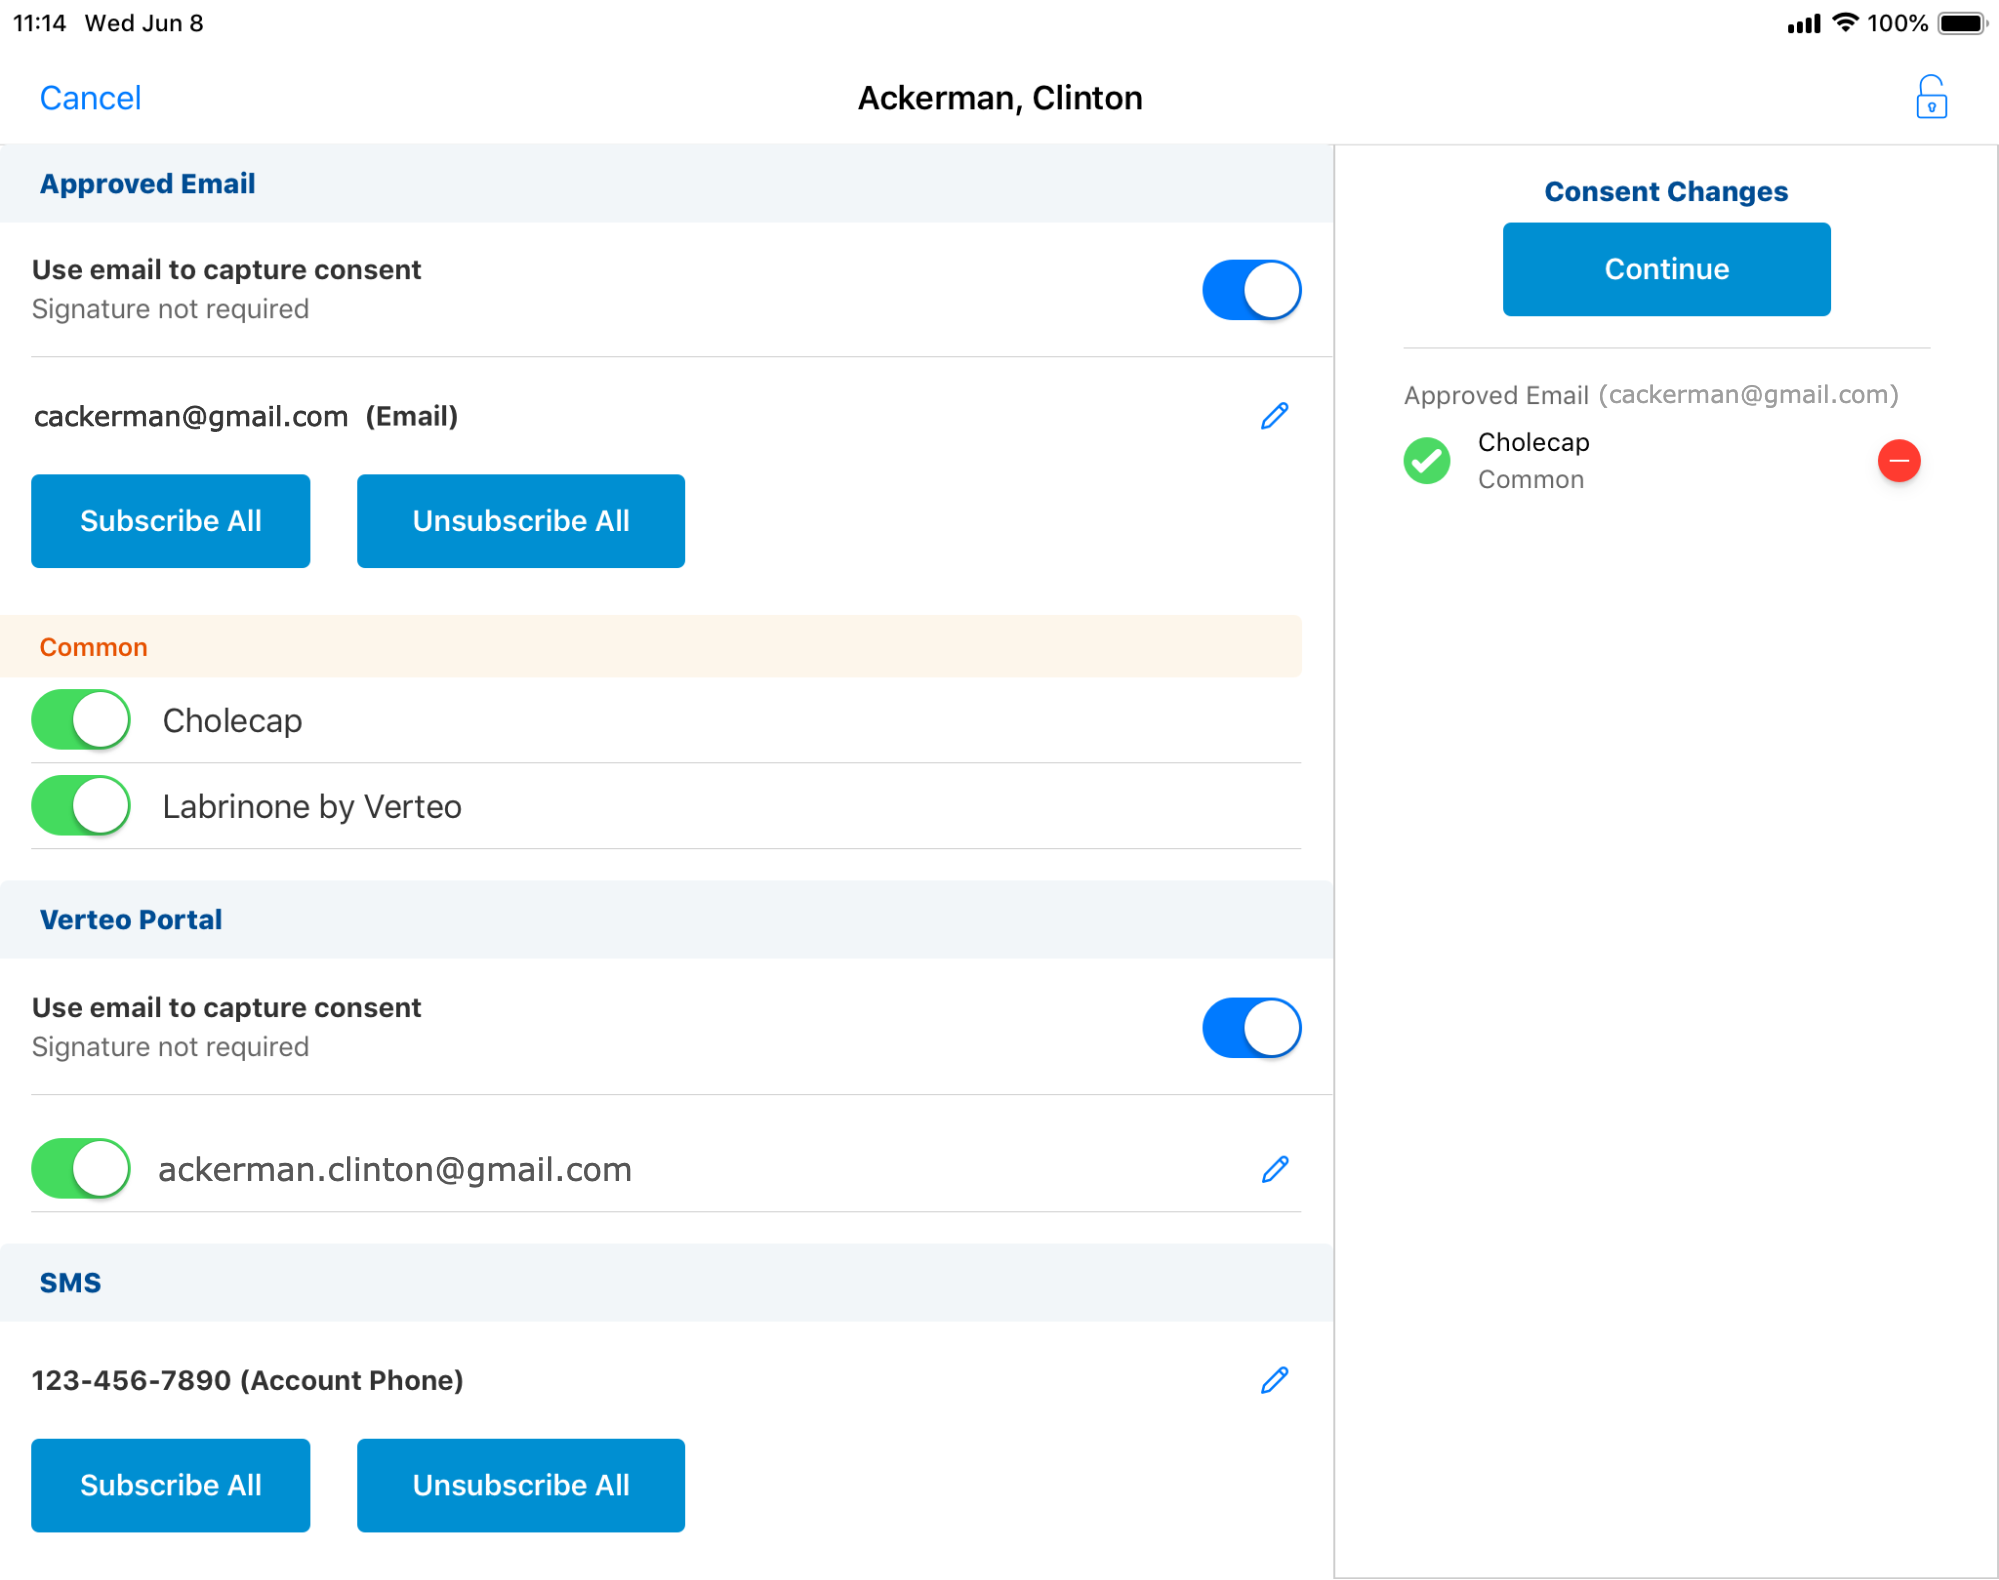This screenshot has width=1999, height=1580.
Task: Tap the battery status icon
Action: (x=1960, y=23)
